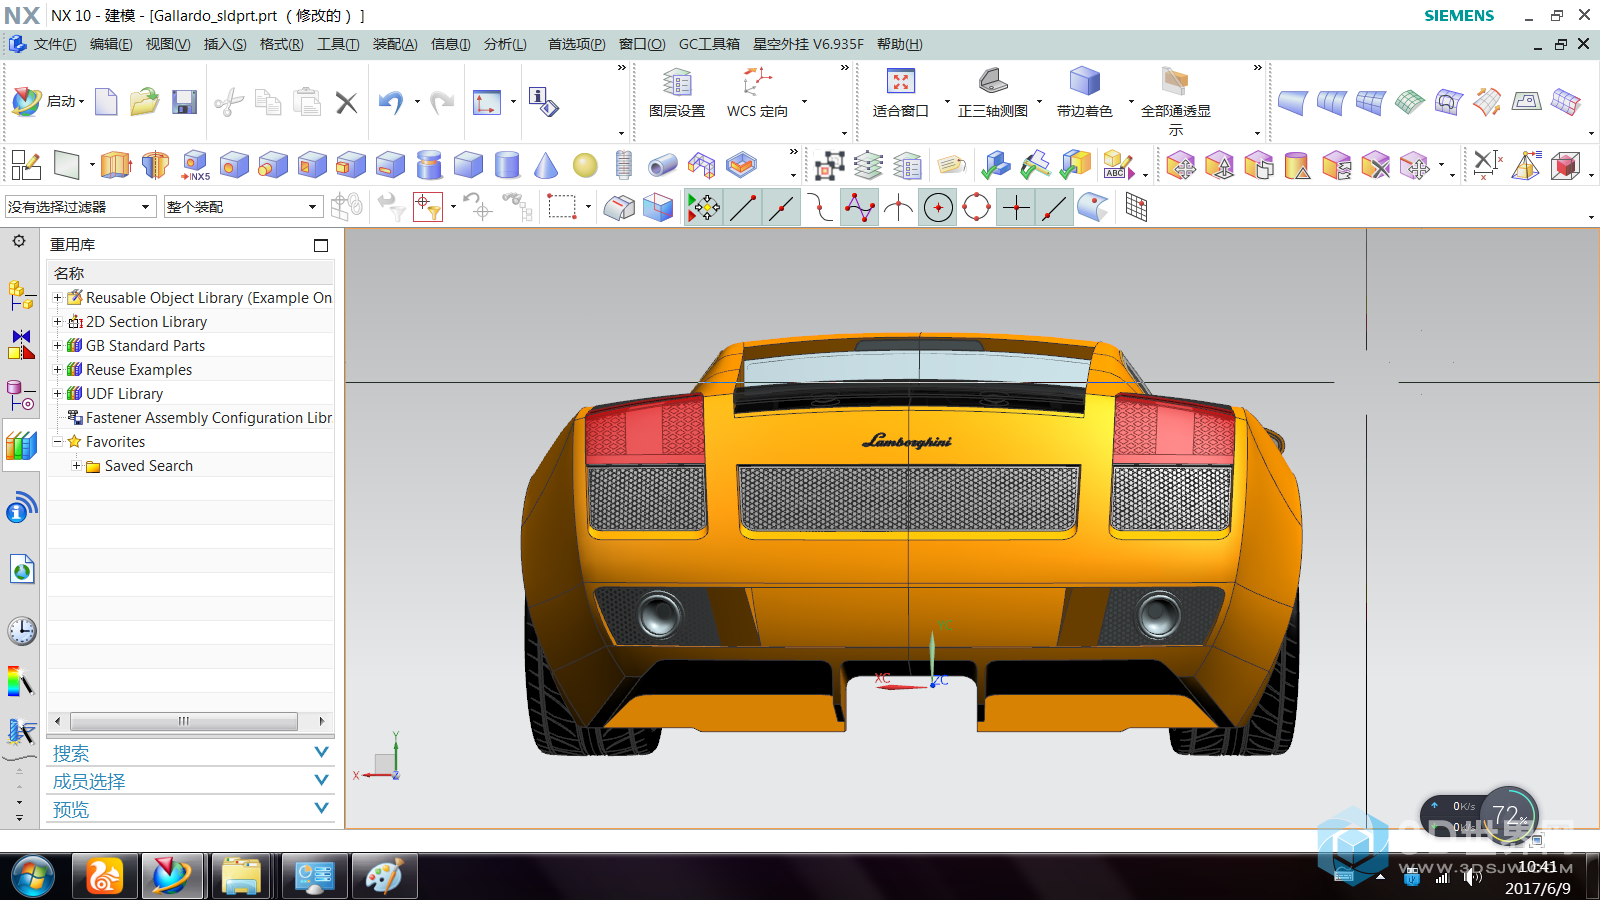Click the Windows Start button
The height and width of the screenshot is (900, 1600).
pyautogui.click(x=33, y=877)
